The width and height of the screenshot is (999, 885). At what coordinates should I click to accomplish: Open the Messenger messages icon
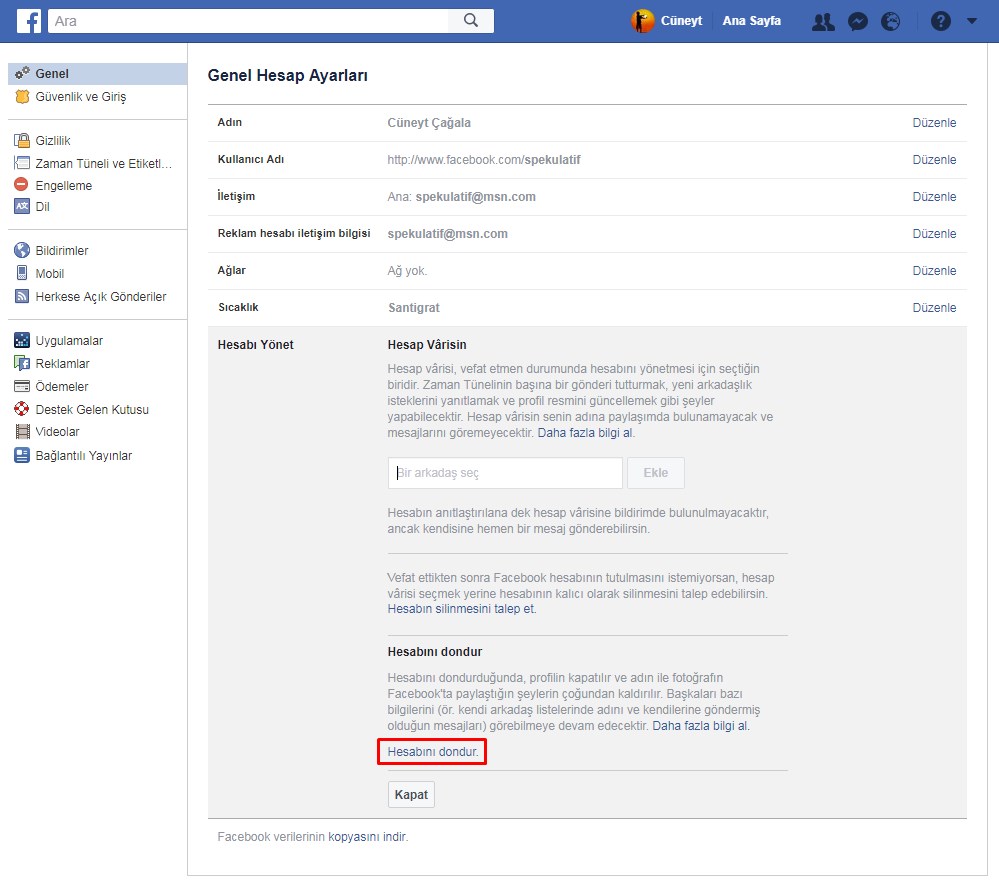coord(857,21)
